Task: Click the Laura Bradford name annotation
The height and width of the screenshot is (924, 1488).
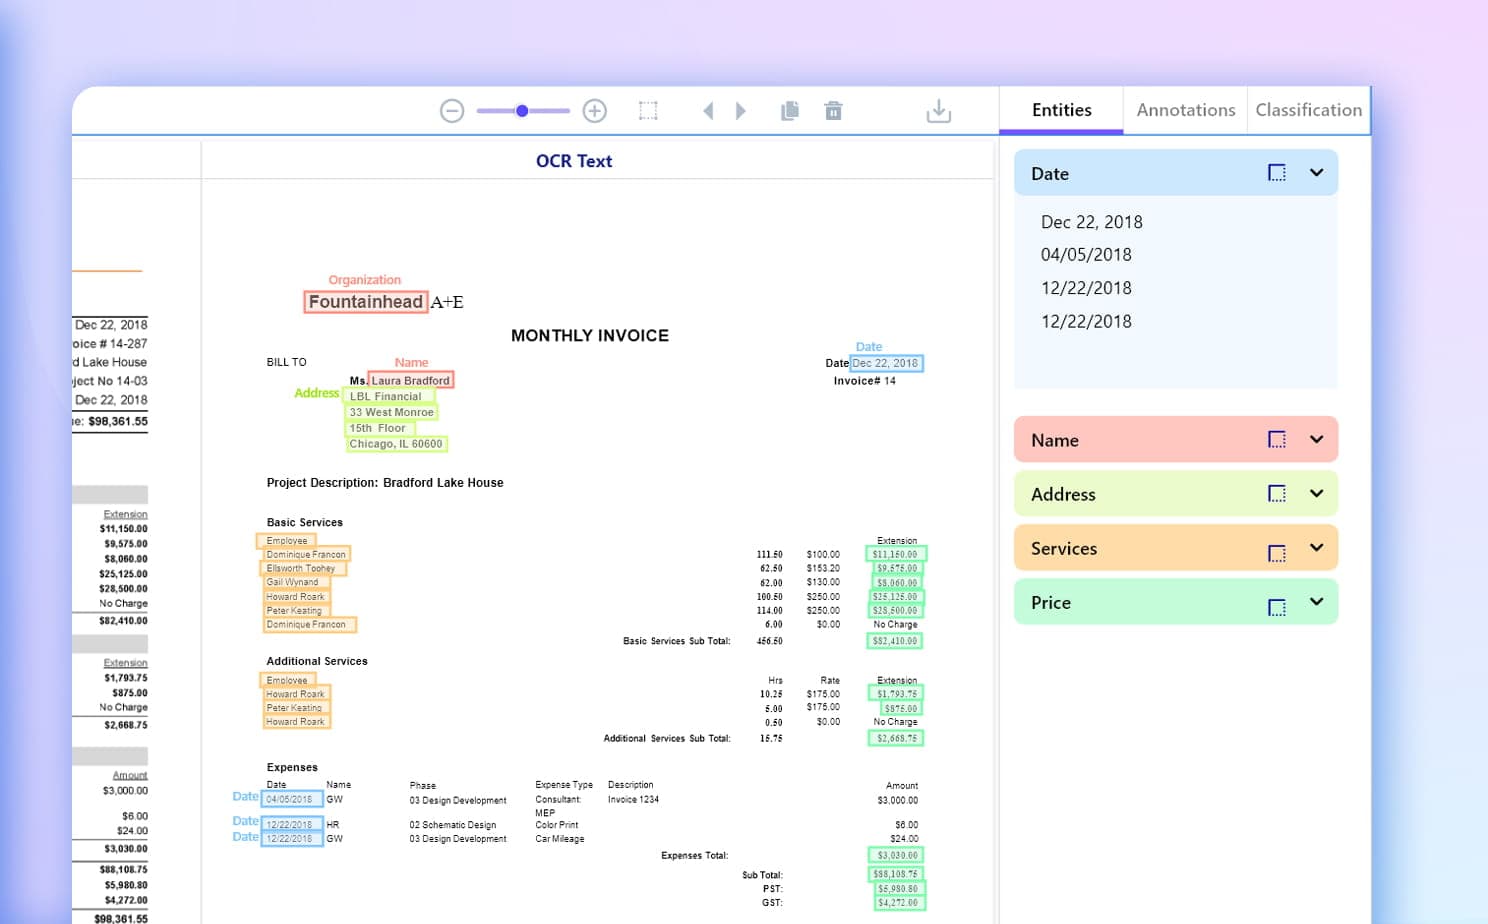Action: coord(411,380)
